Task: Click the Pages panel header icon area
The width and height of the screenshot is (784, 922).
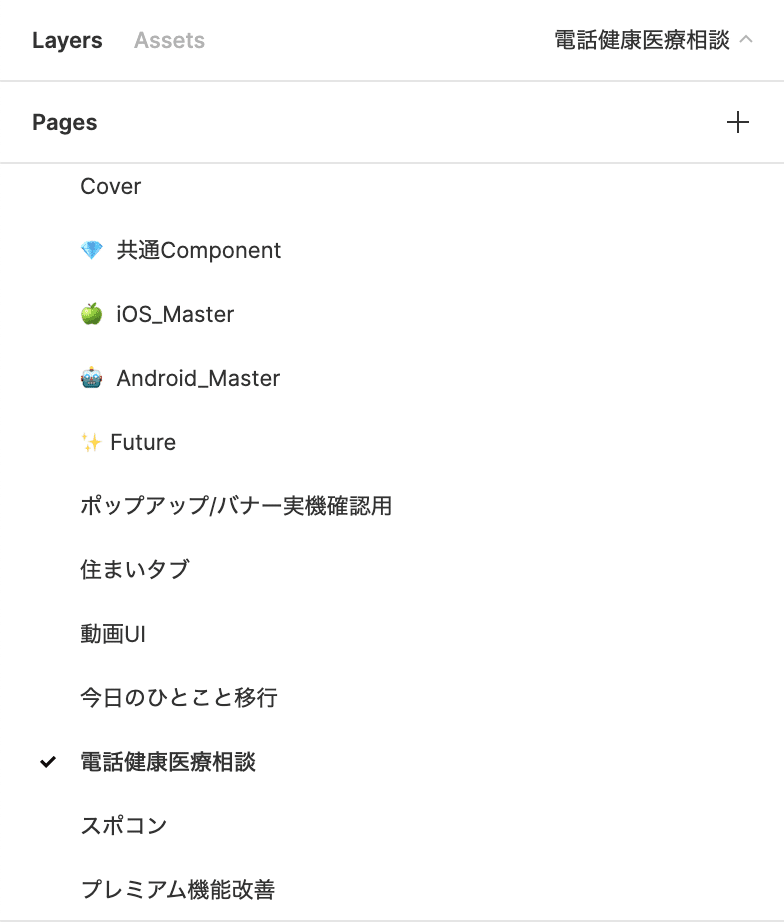Action: [x=64, y=122]
